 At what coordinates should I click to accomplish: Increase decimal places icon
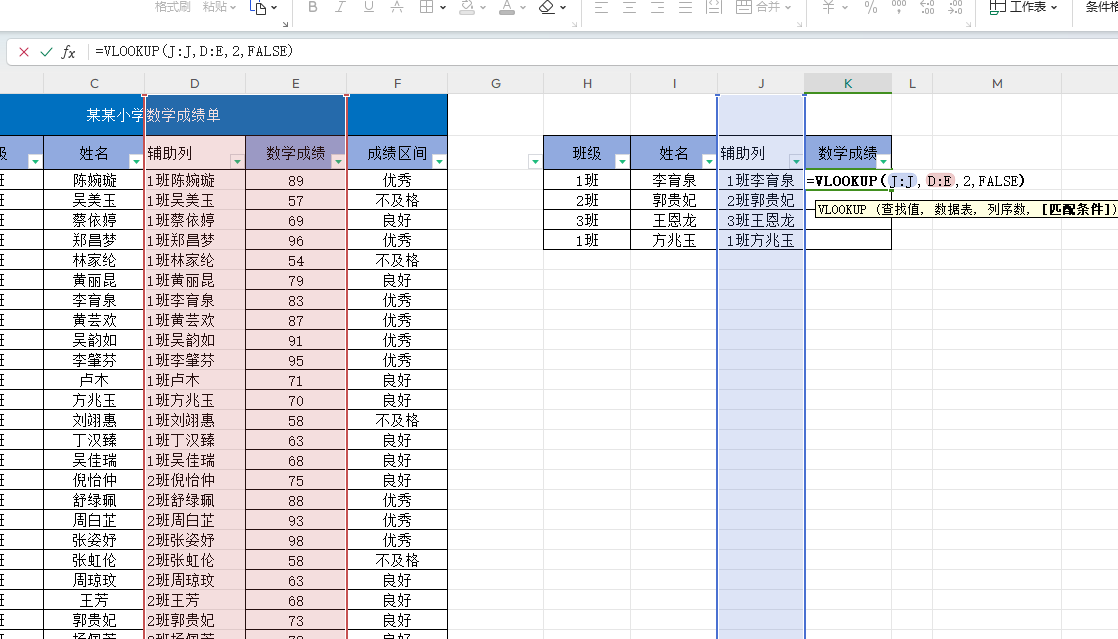click(927, 7)
